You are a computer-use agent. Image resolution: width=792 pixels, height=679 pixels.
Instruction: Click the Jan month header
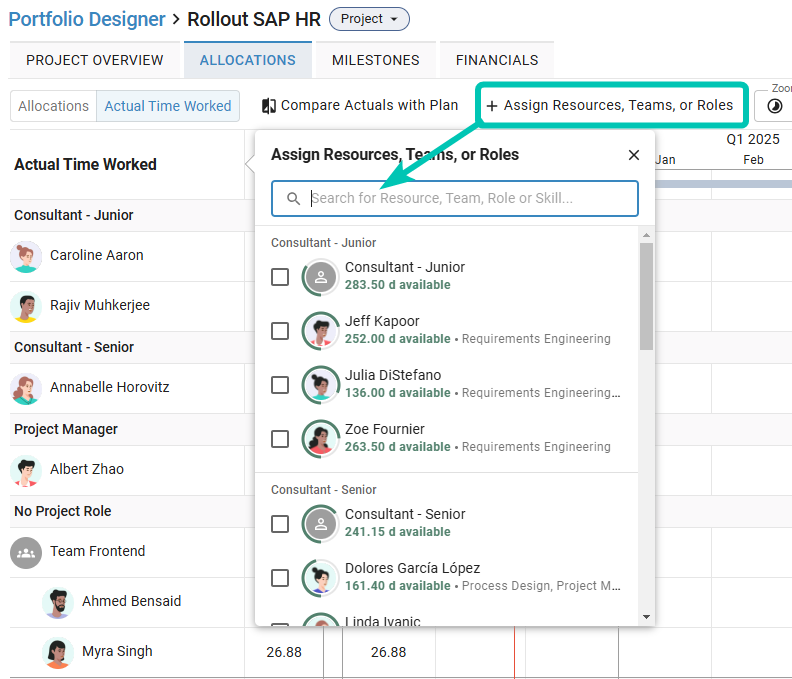[x=665, y=160]
